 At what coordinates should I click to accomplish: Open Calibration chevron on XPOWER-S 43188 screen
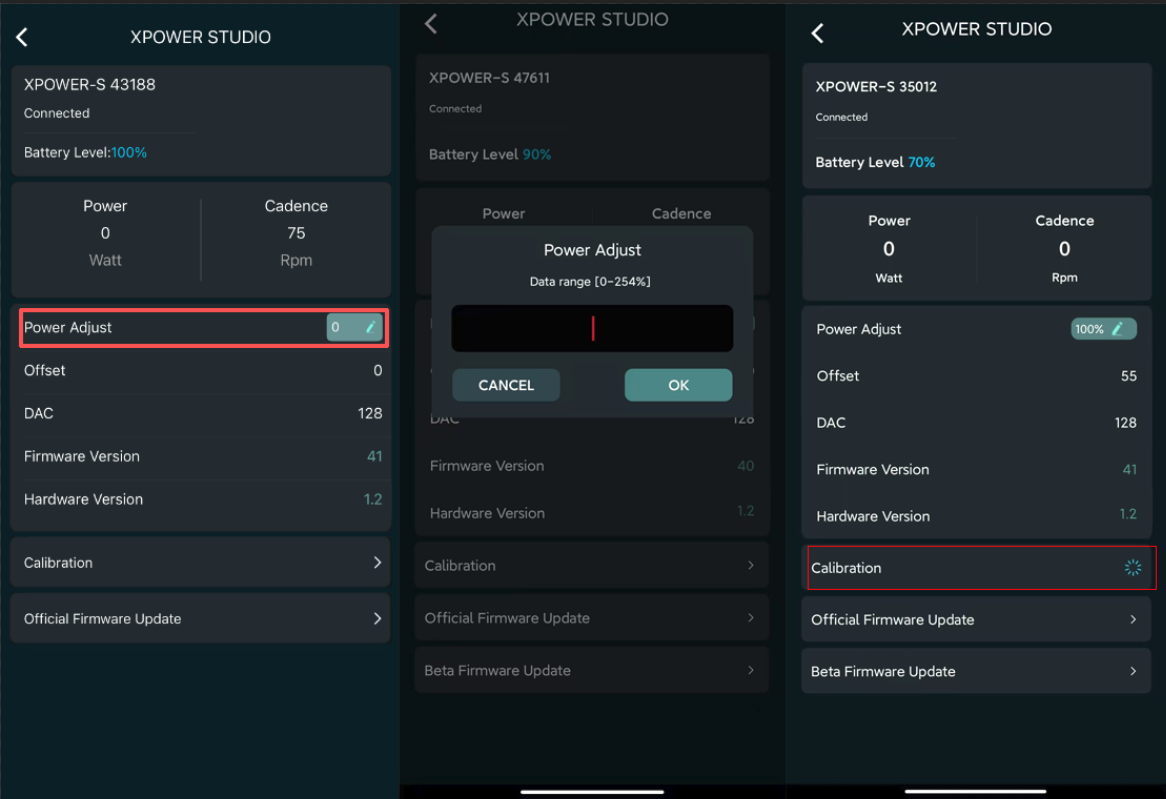377,563
